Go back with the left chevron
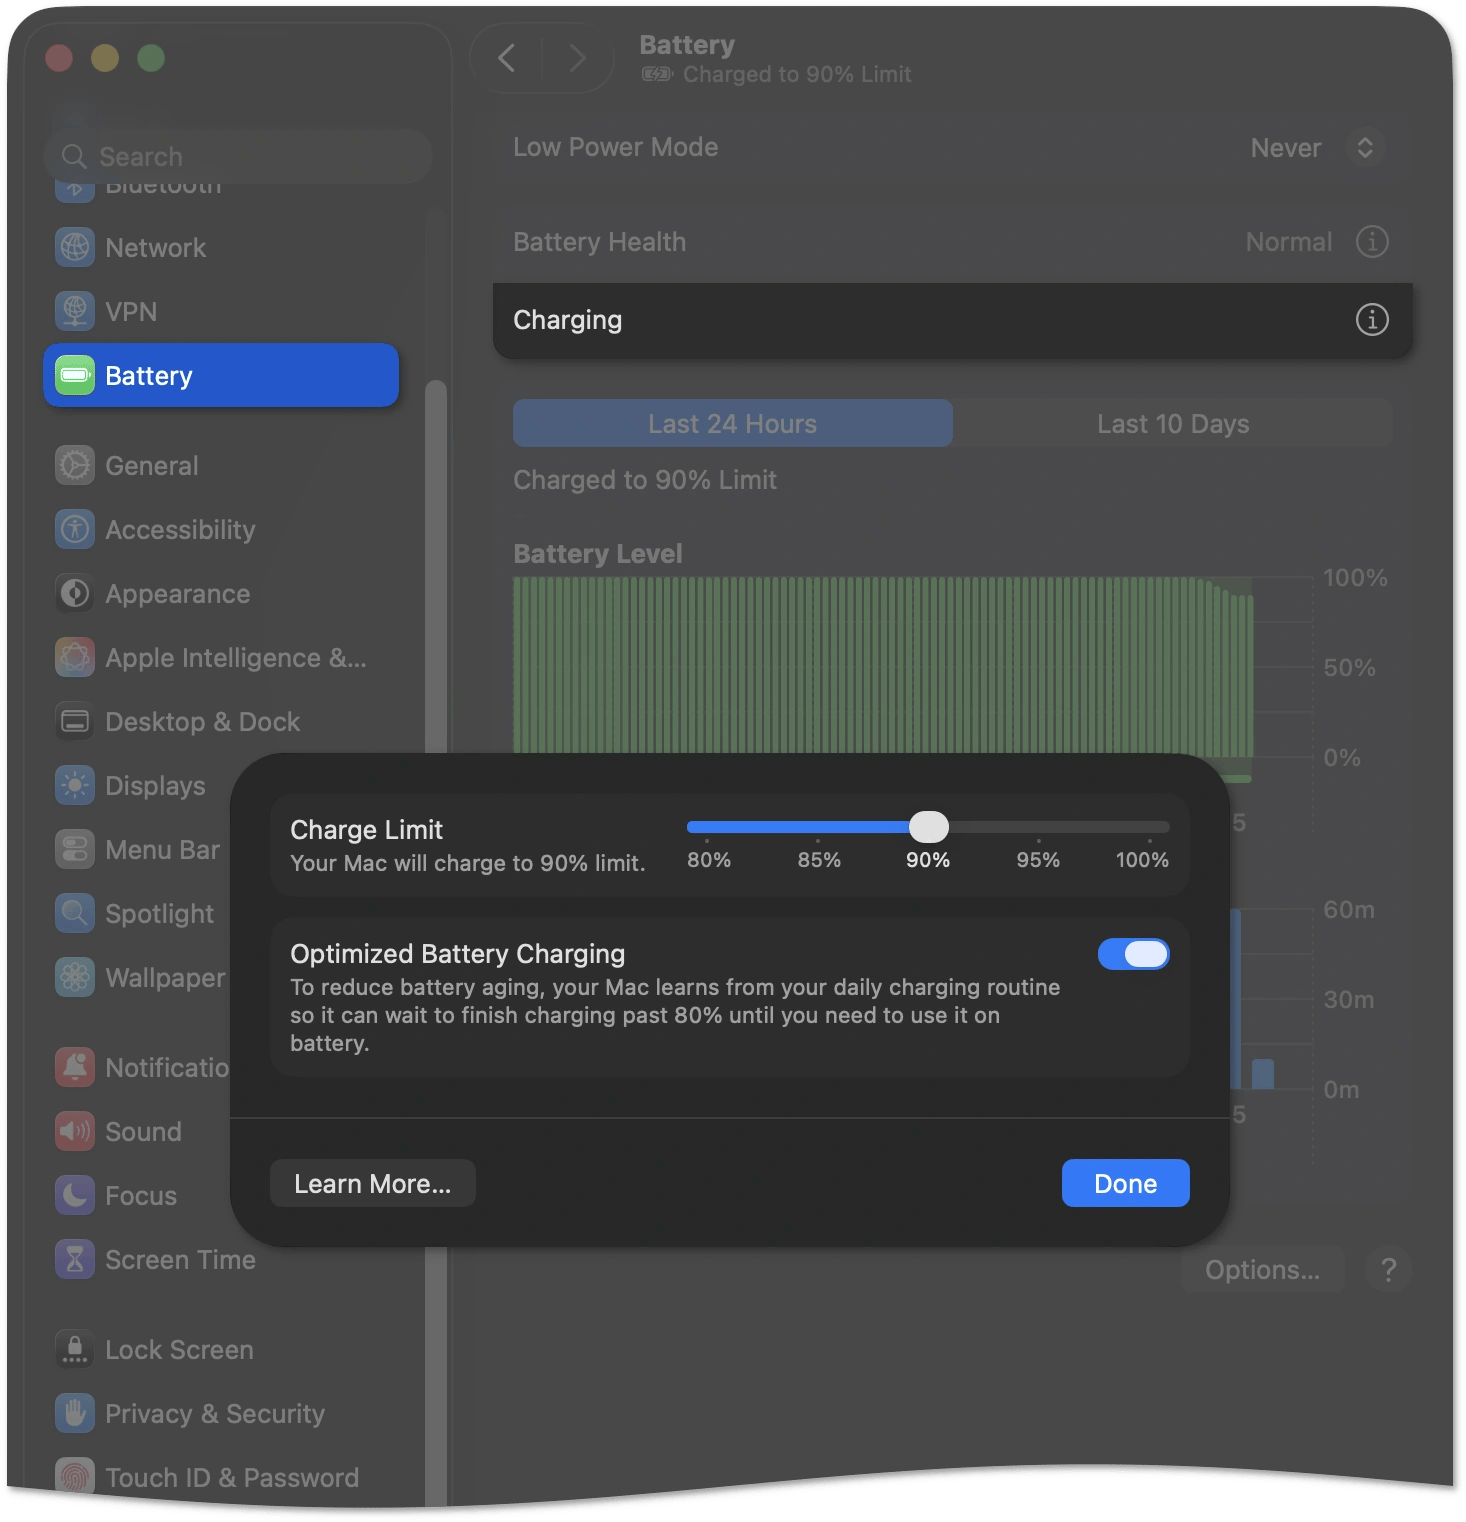1466x1522 pixels. (507, 58)
